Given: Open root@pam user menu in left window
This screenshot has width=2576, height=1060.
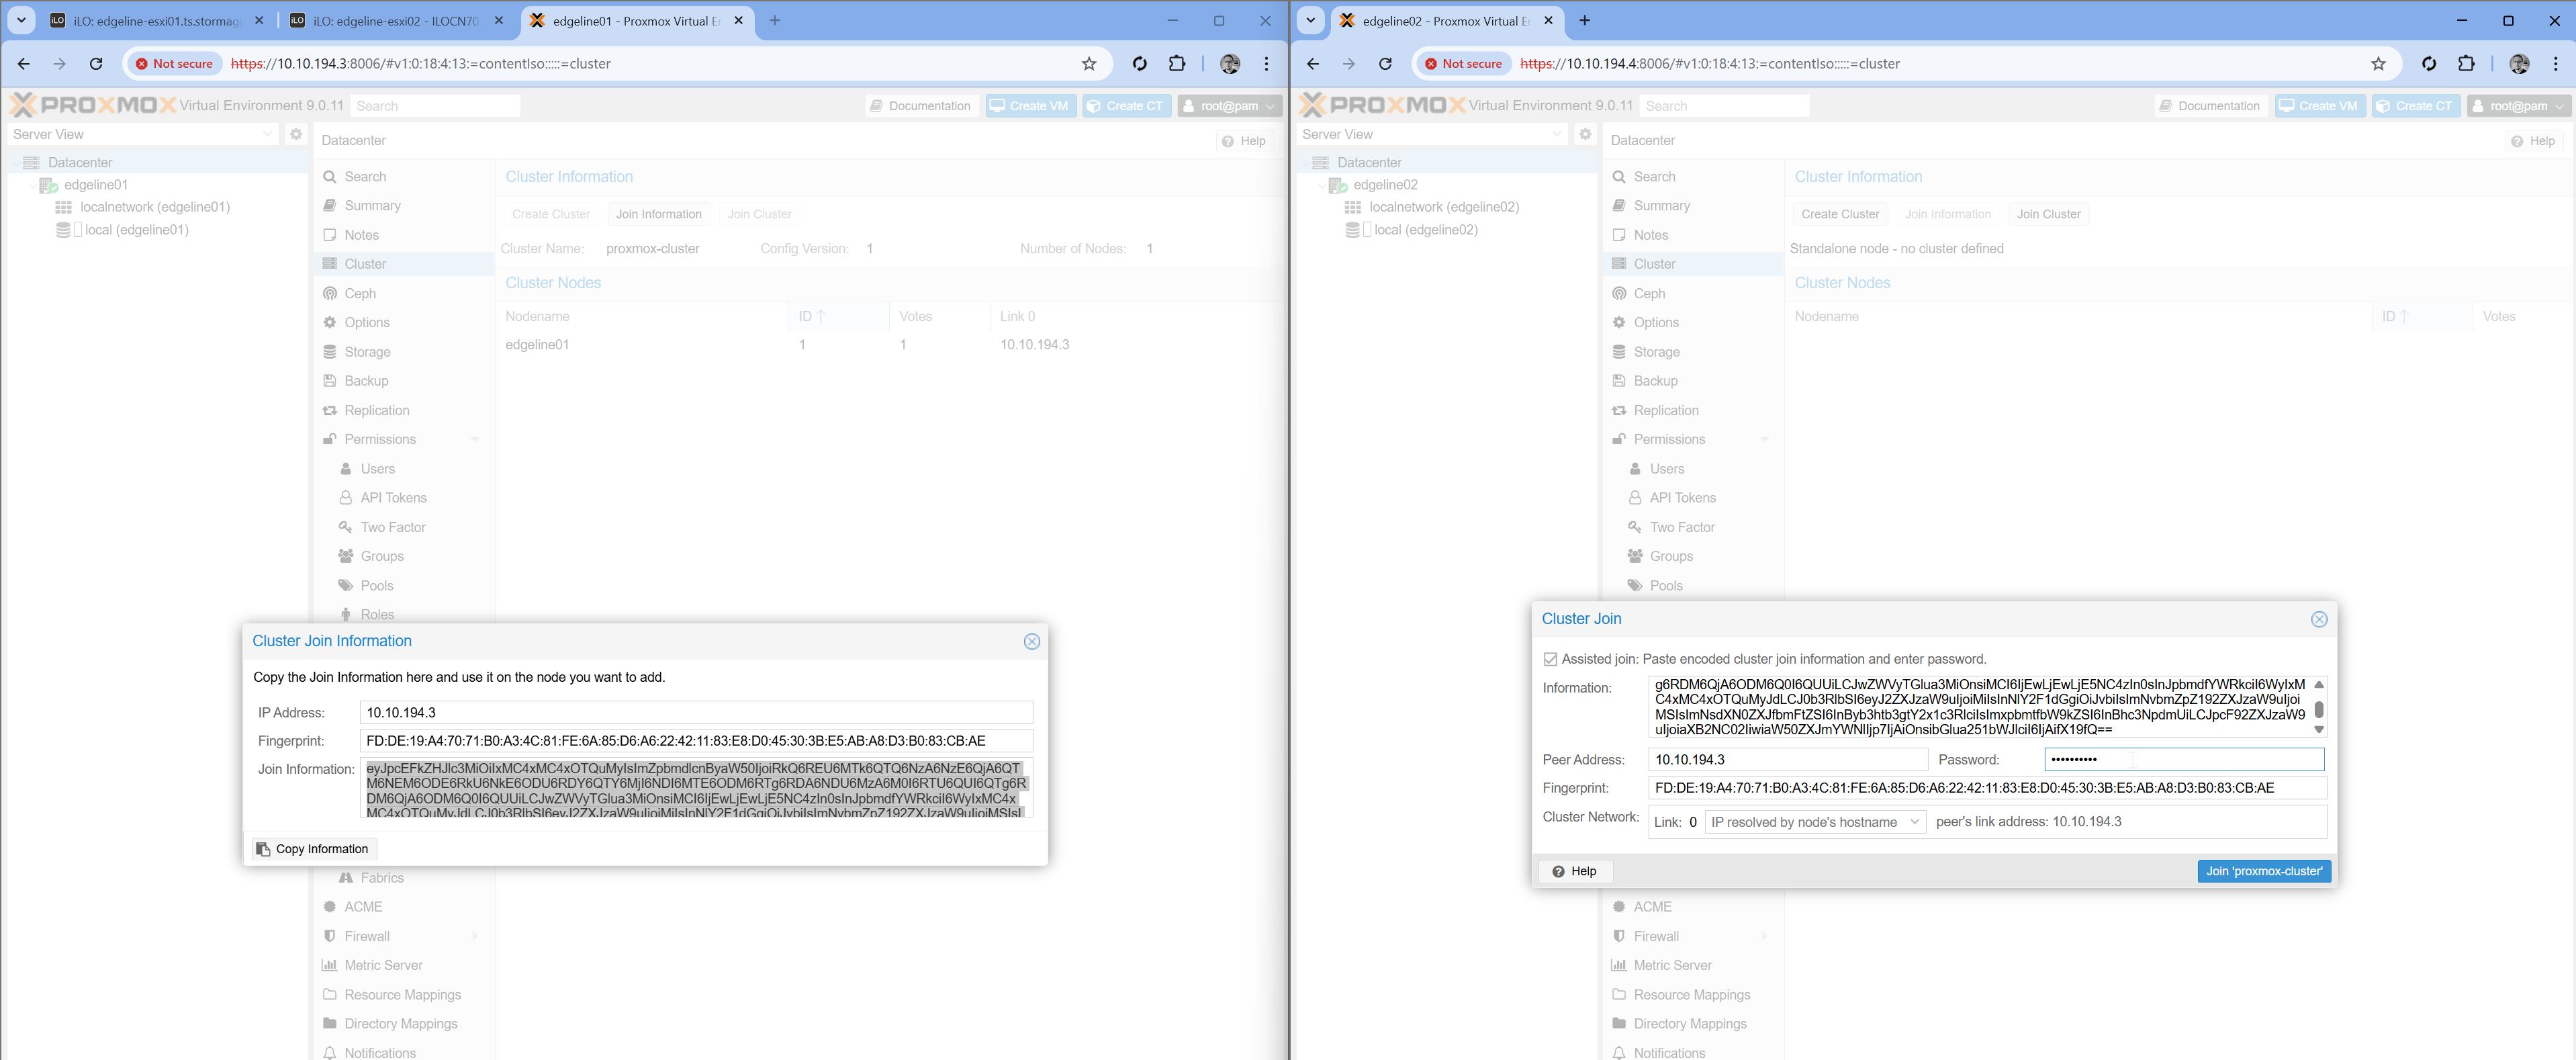Looking at the screenshot, I should coord(1229,106).
